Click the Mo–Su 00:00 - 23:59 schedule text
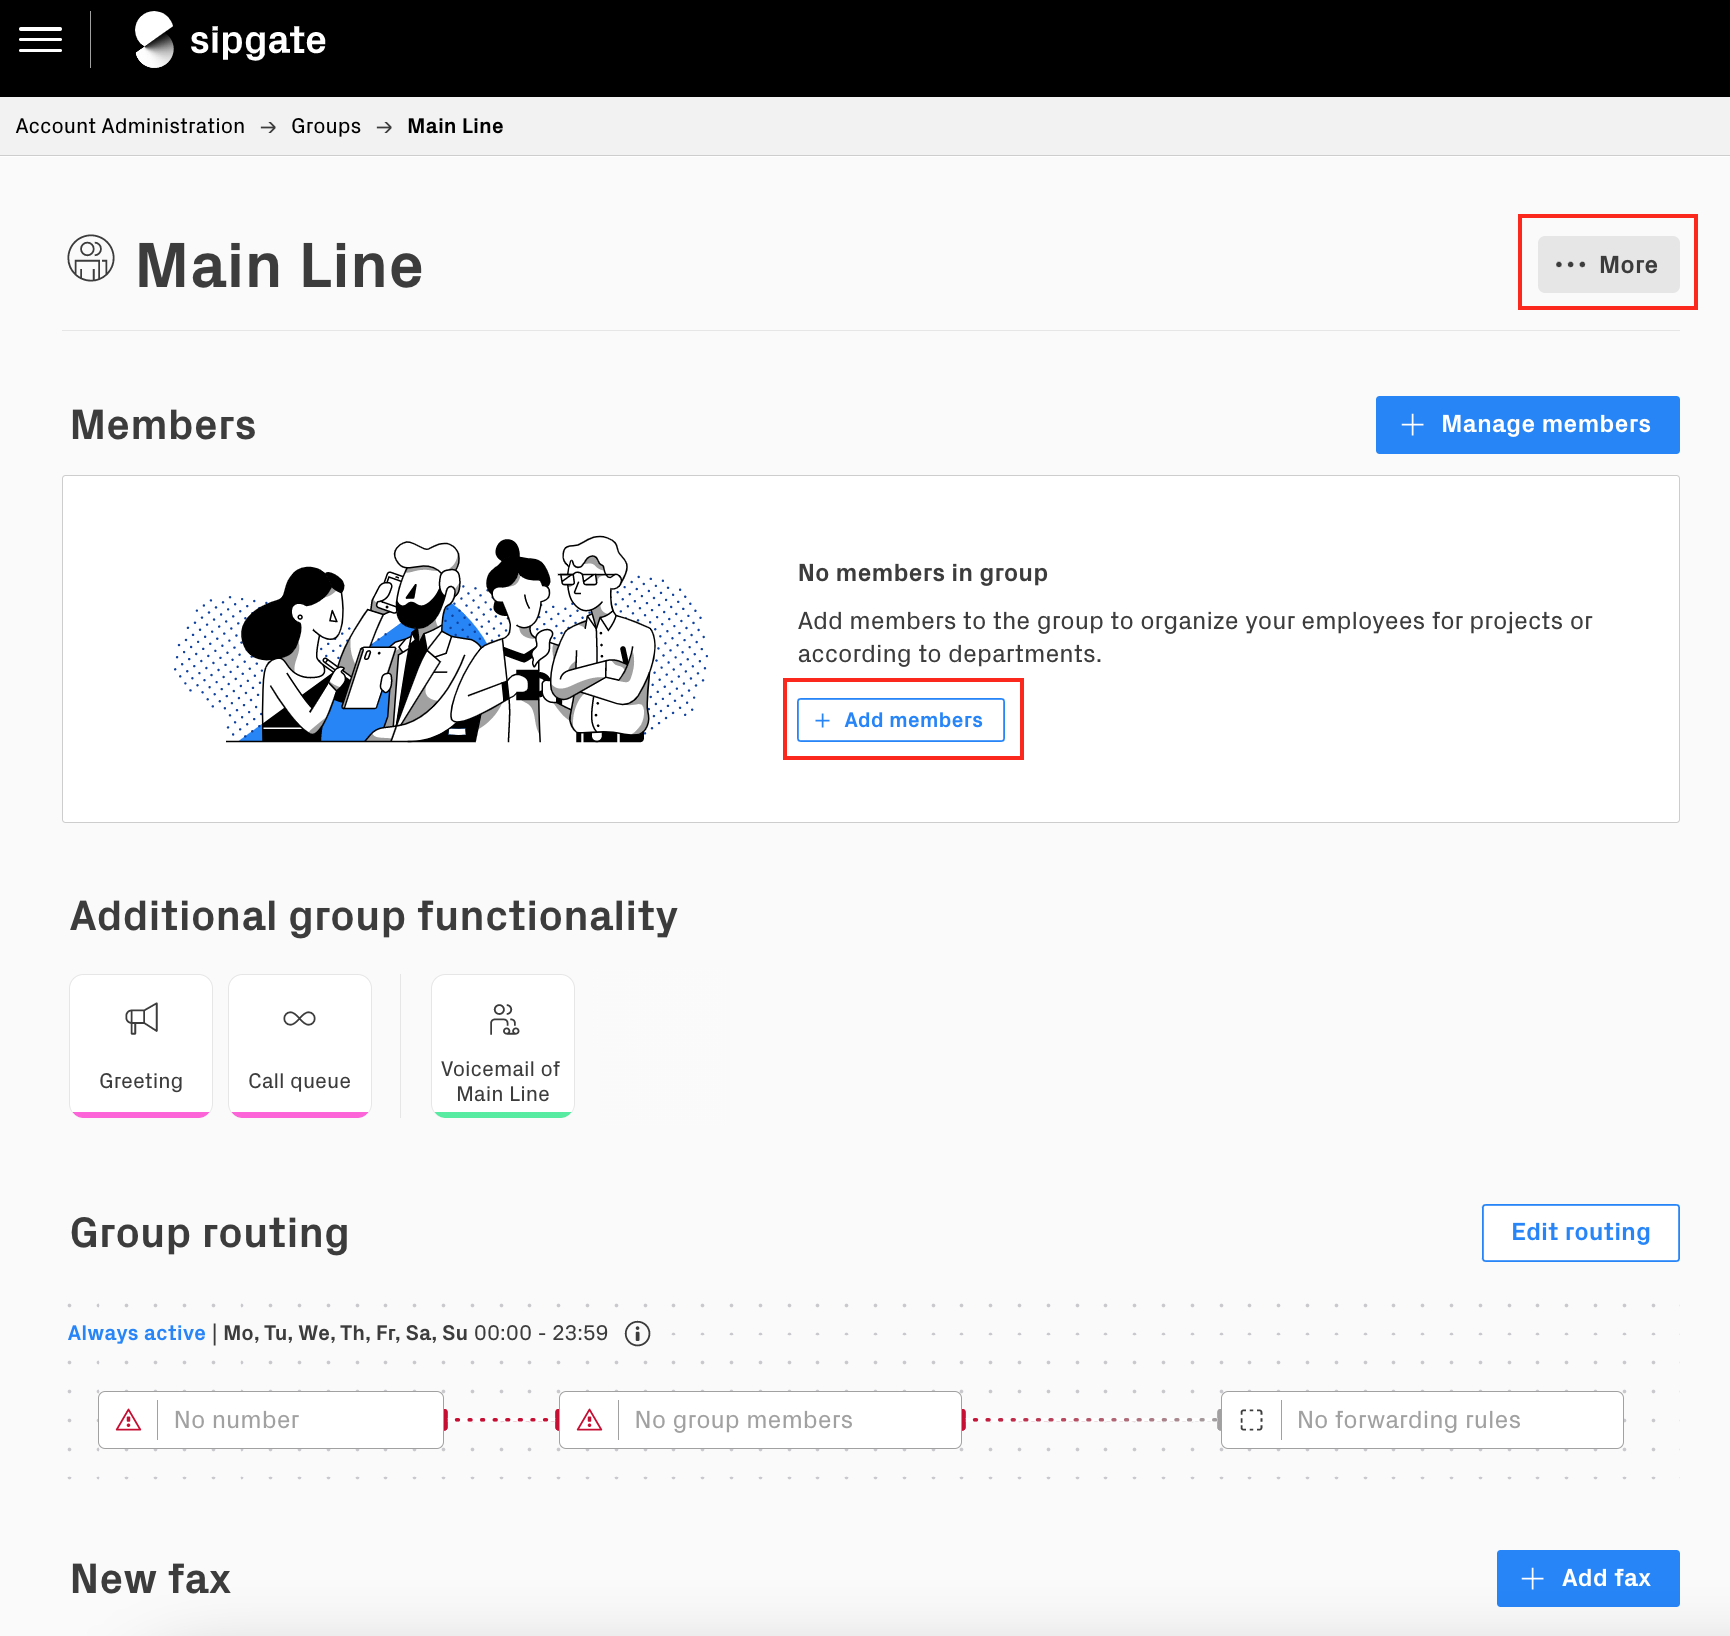The image size is (1730, 1636). coord(416,1333)
